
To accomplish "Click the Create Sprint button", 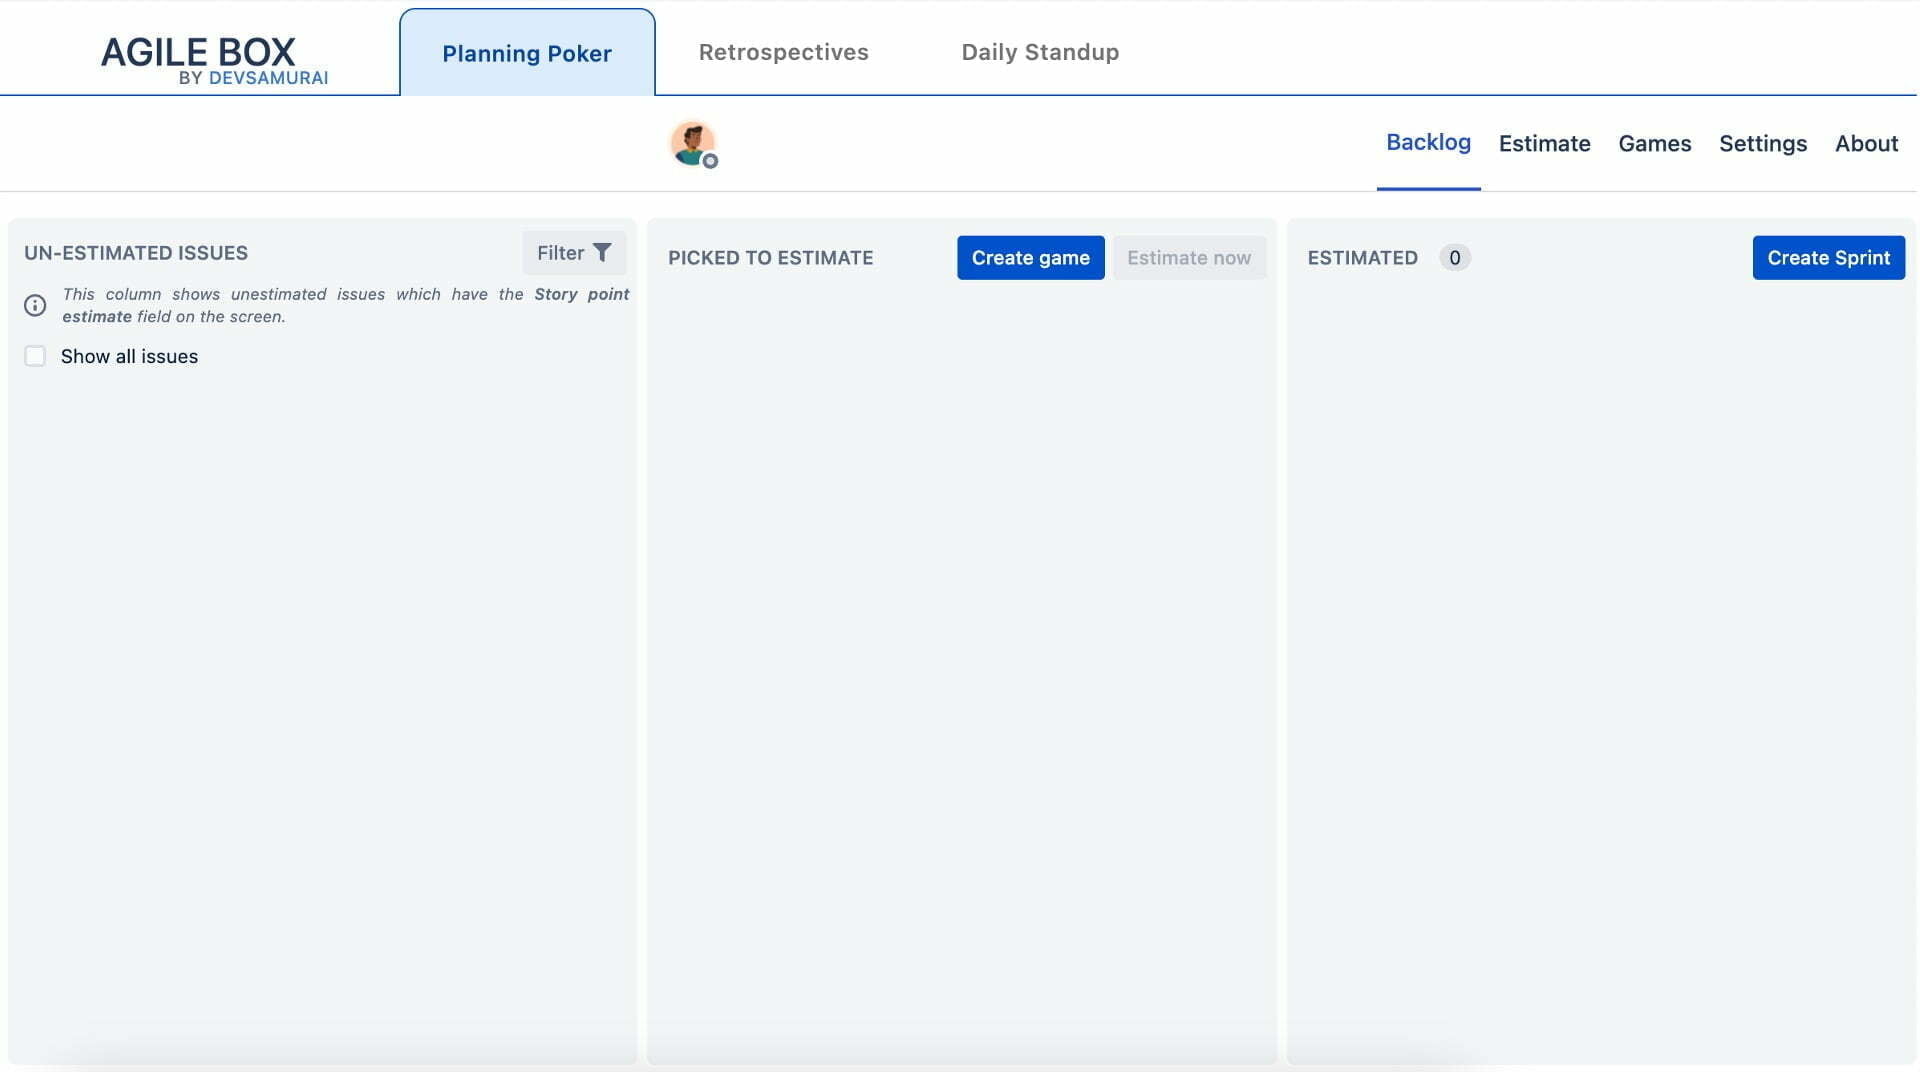I will pos(1828,257).
